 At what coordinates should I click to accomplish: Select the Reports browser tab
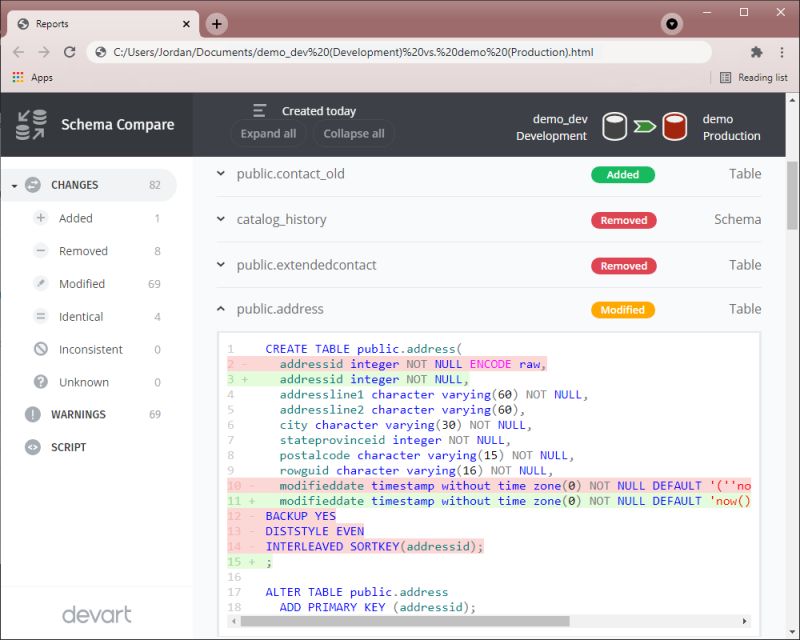click(103, 24)
